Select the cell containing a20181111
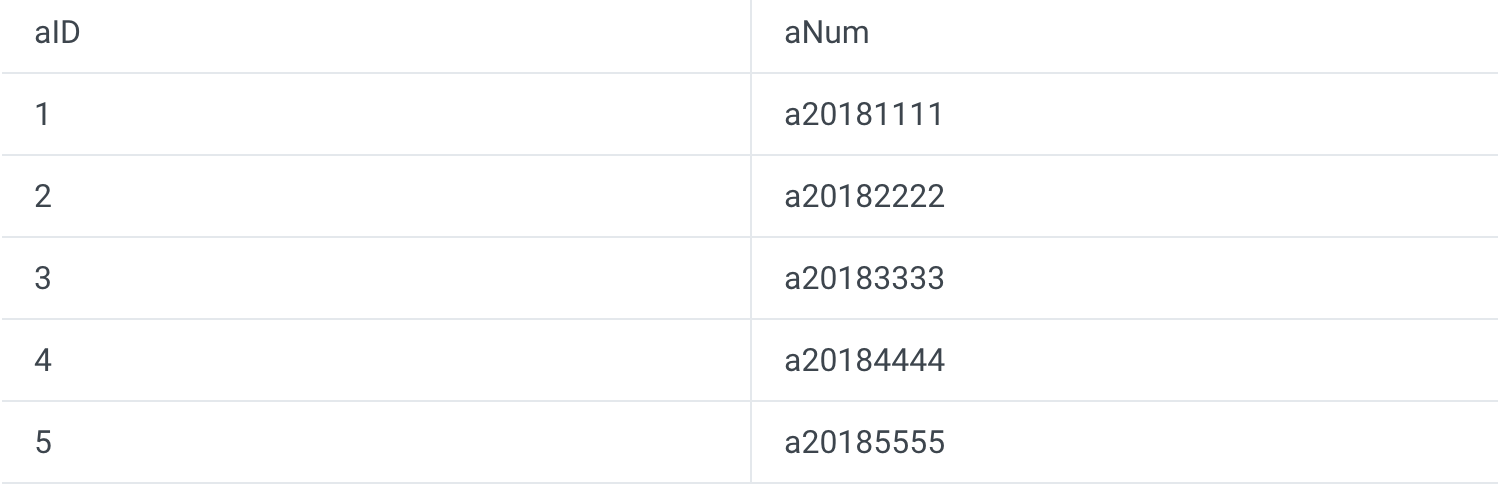1508x498 pixels. (863, 115)
